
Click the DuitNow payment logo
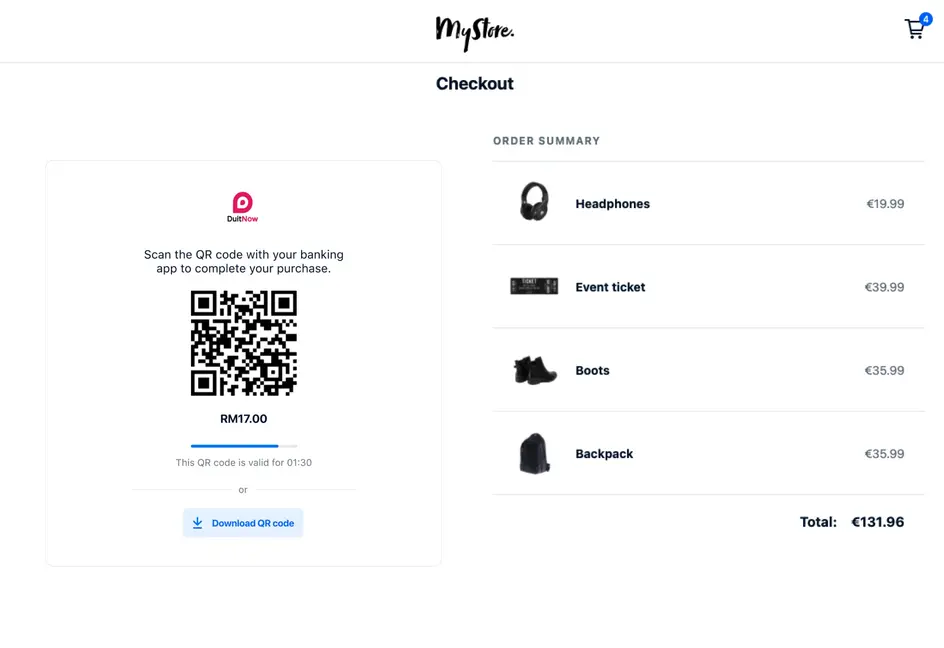(x=242, y=206)
